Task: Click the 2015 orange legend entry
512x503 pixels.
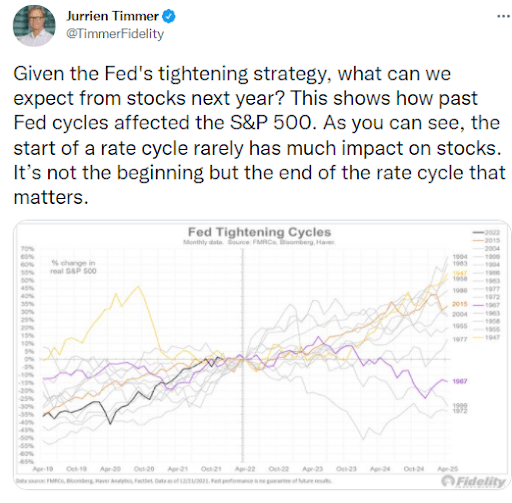Action: pos(486,241)
